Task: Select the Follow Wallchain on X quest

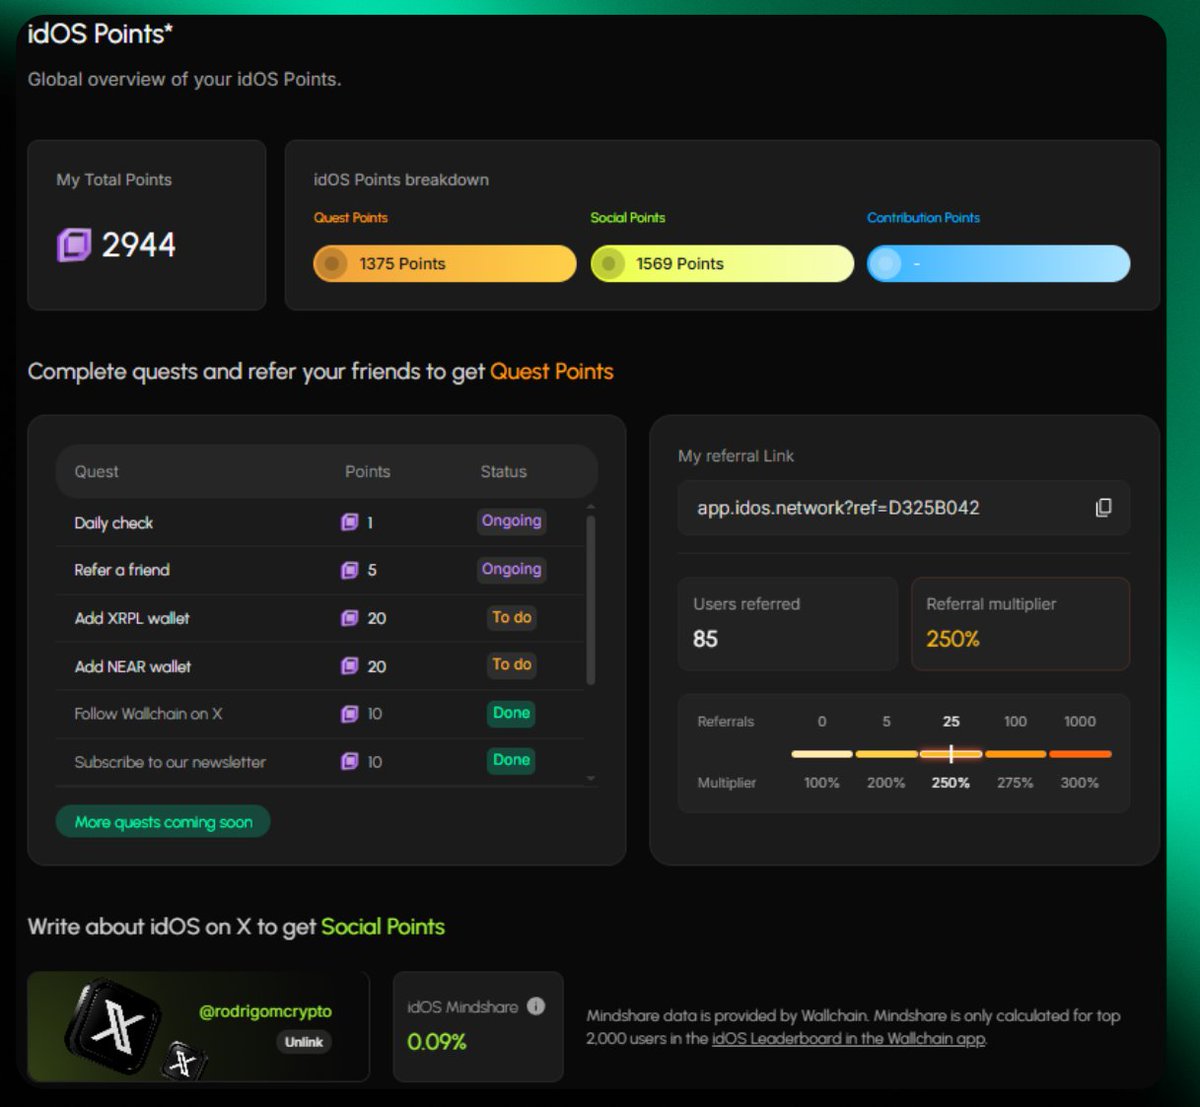Action: click(148, 714)
